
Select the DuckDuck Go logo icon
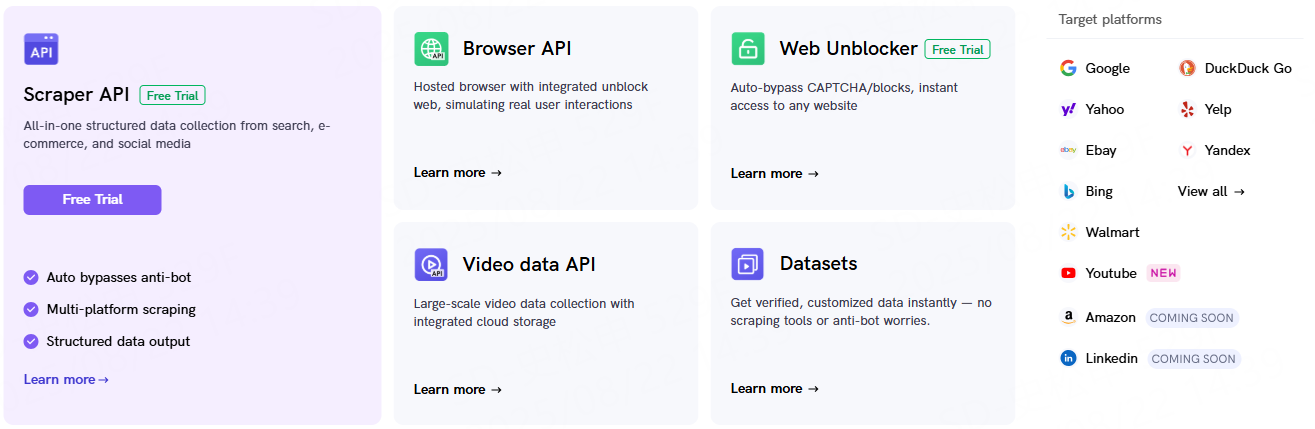point(1187,69)
